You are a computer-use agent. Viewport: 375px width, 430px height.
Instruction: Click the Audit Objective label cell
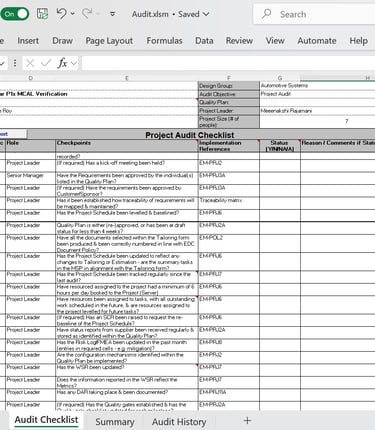point(229,94)
